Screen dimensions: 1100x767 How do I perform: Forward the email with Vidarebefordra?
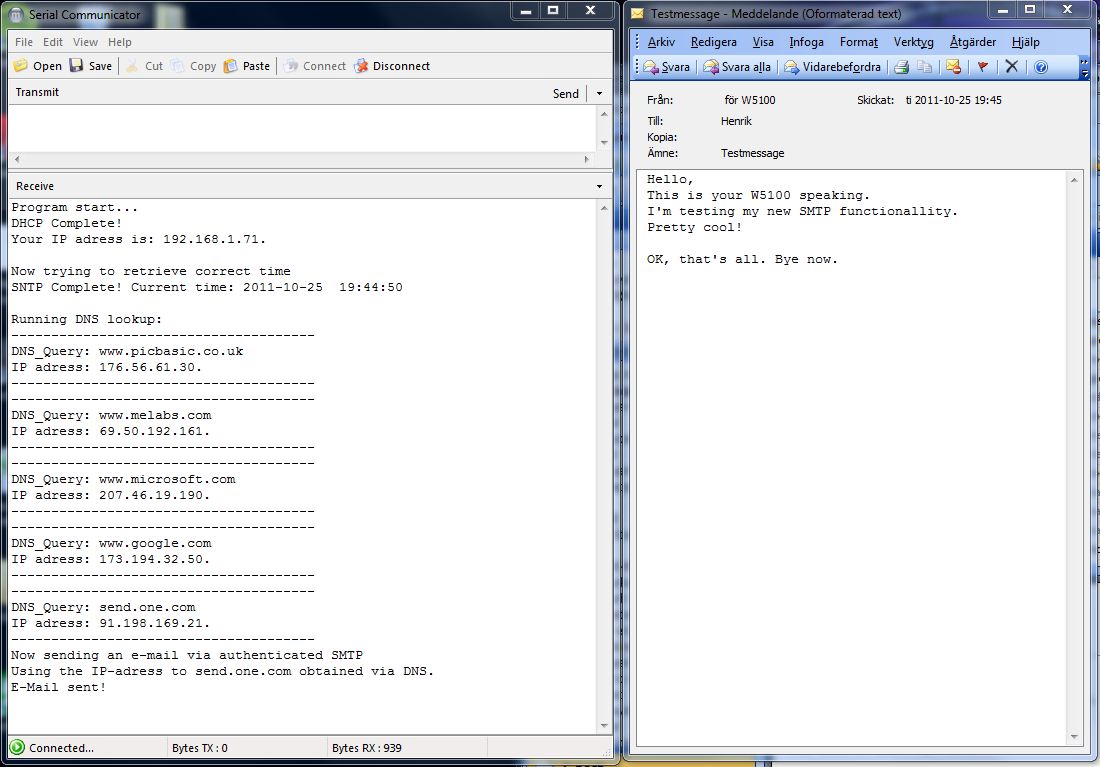(832, 67)
